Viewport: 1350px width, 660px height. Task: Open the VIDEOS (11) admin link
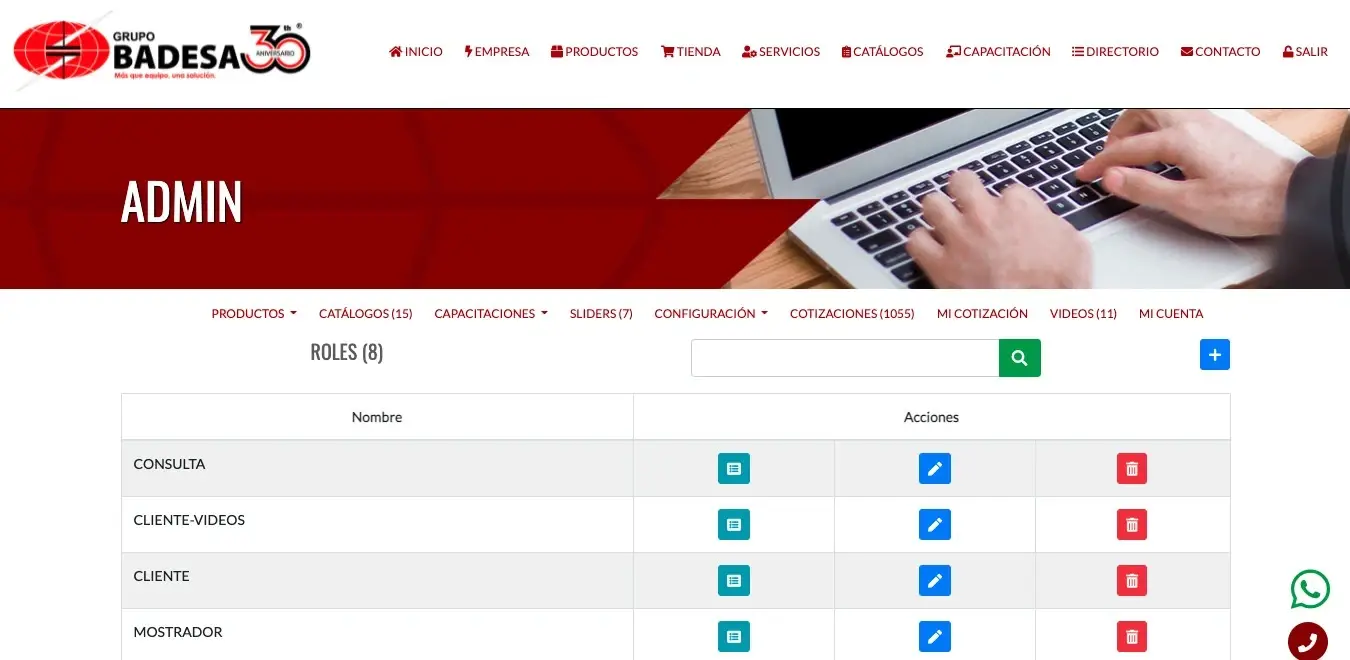pyautogui.click(x=1083, y=314)
